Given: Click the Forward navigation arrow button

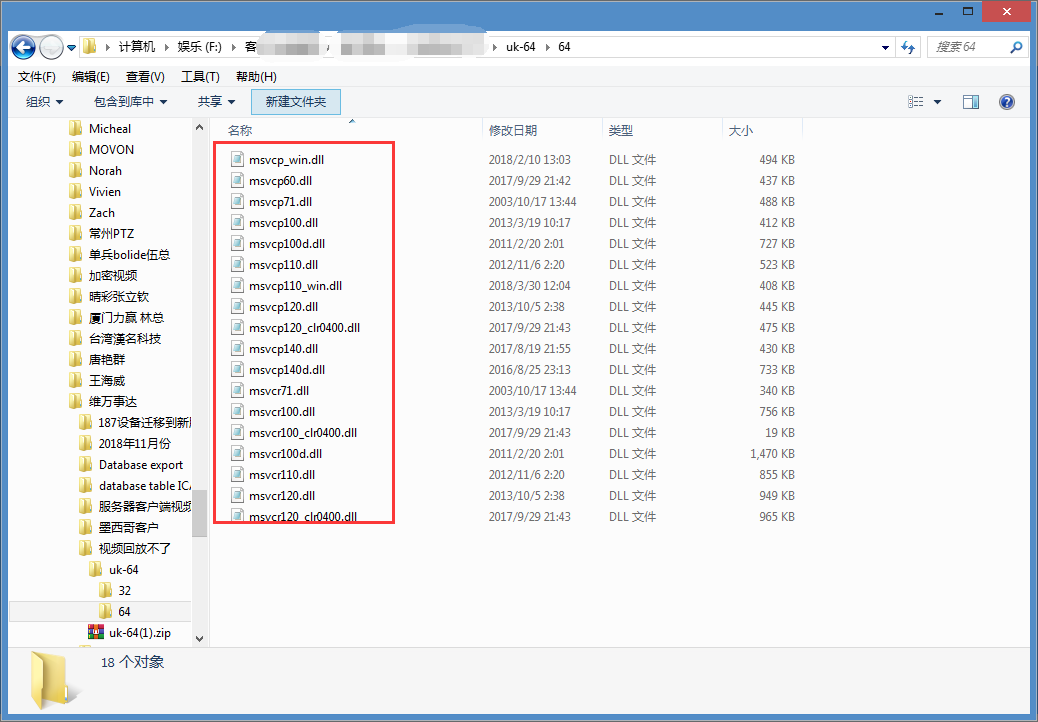Looking at the screenshot, I should coord(51,47).
